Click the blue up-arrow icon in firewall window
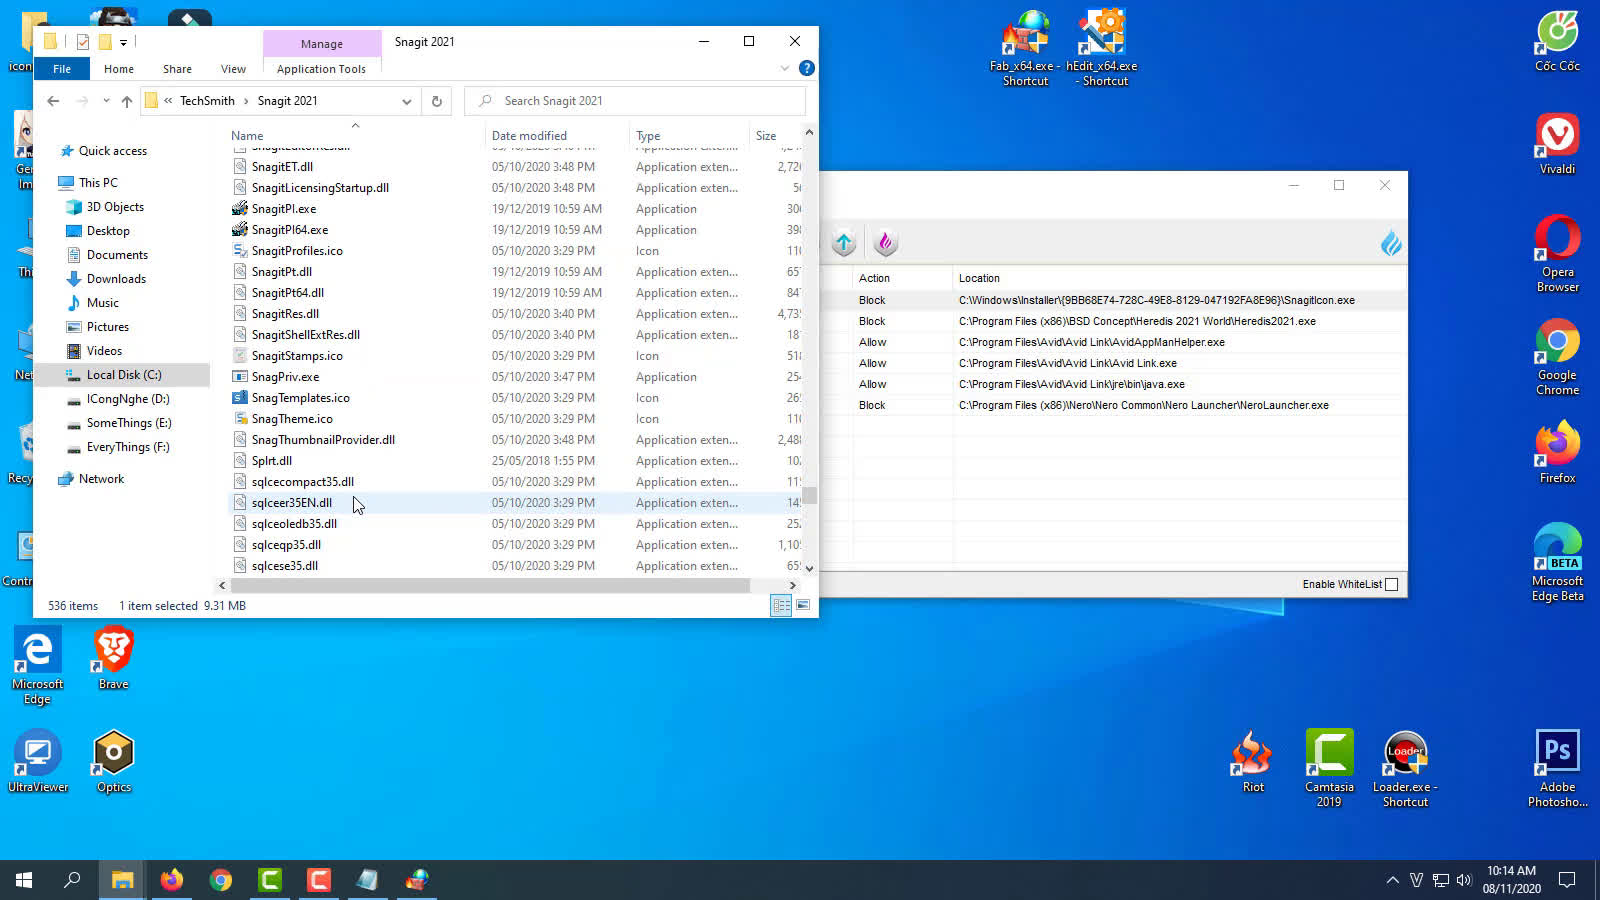1600x900 pixels. (844, 242)
